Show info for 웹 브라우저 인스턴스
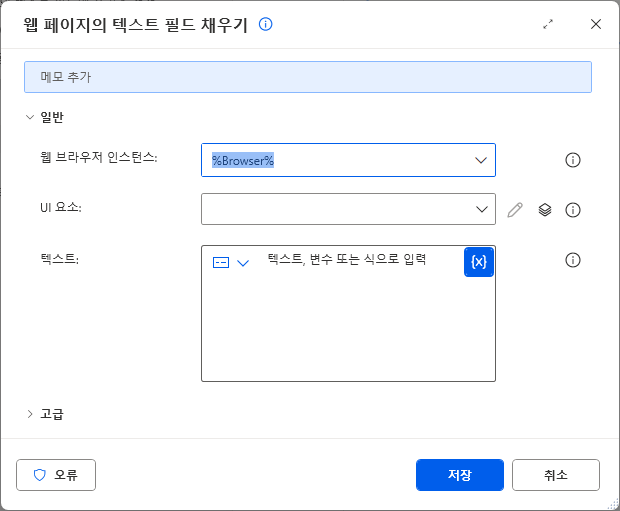 (x=573, y=160)
